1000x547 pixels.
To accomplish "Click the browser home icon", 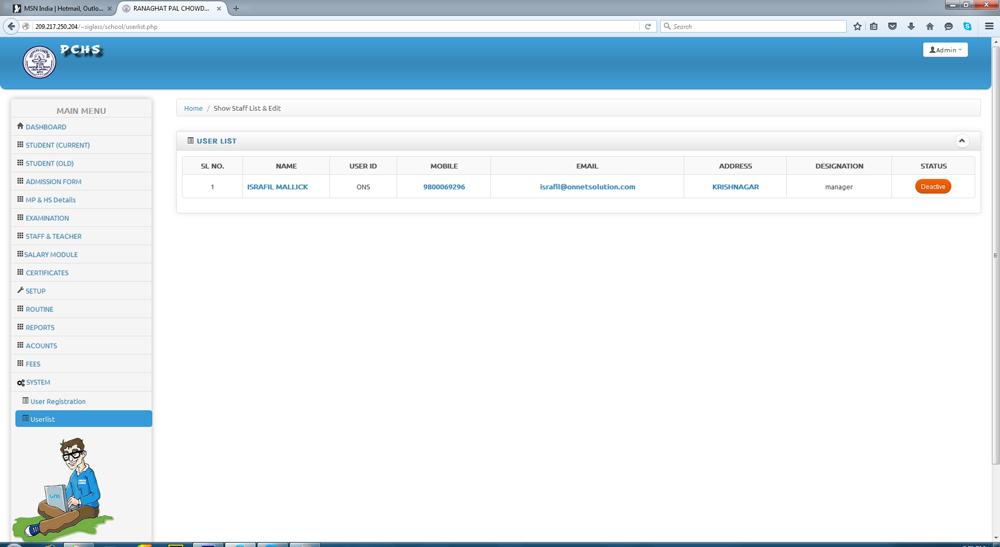I will point(929,27).
